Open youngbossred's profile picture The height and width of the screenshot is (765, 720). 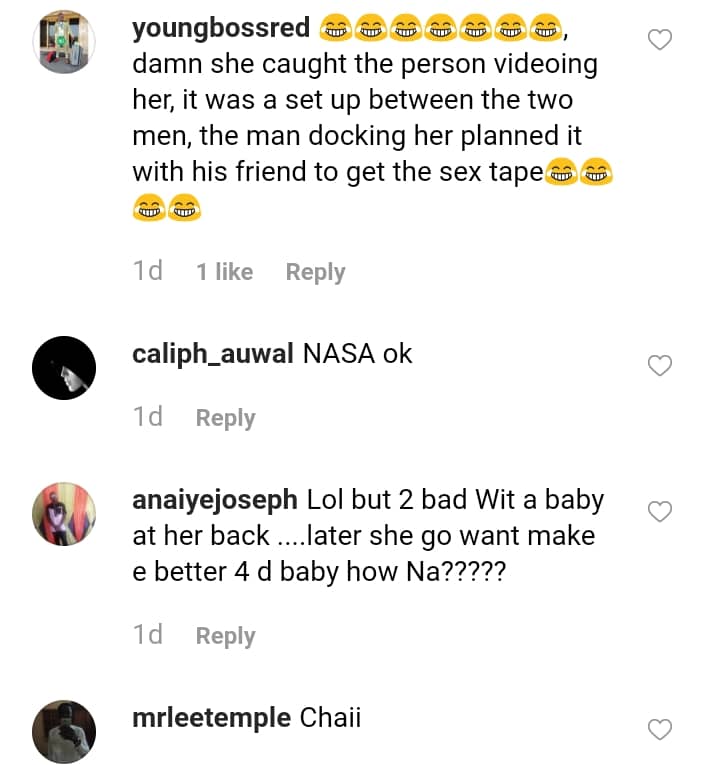64,42
